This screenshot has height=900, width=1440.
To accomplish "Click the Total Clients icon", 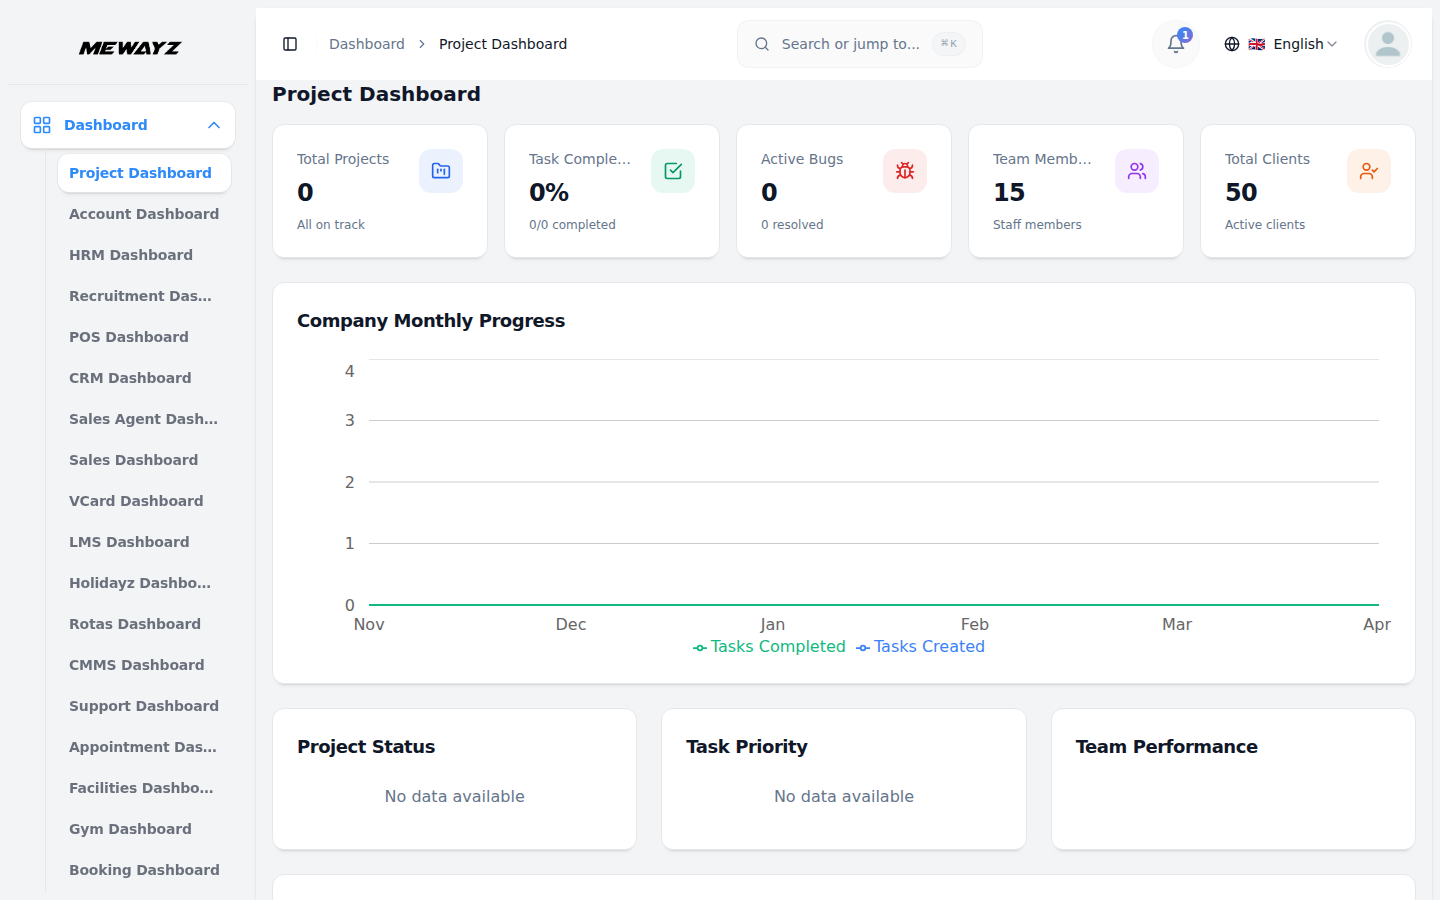I will 1368,171.
